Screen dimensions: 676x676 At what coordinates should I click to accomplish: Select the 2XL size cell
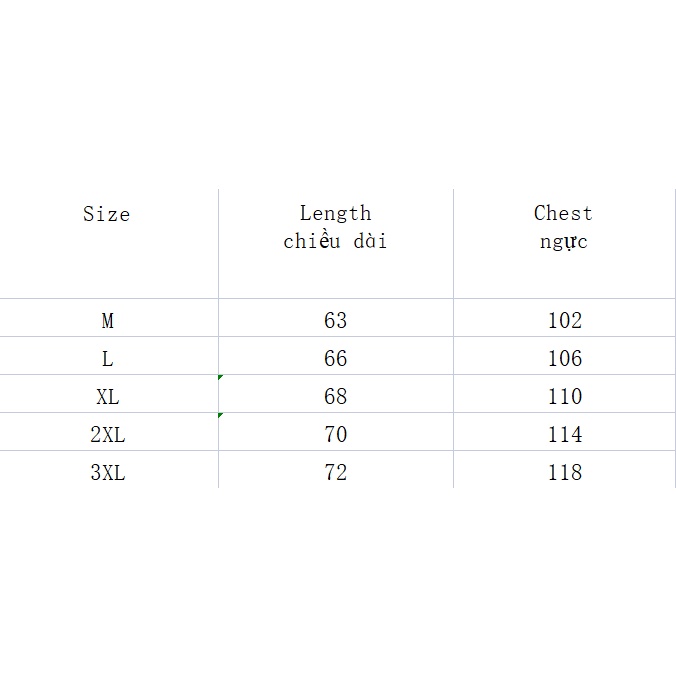tap(107, 434)
